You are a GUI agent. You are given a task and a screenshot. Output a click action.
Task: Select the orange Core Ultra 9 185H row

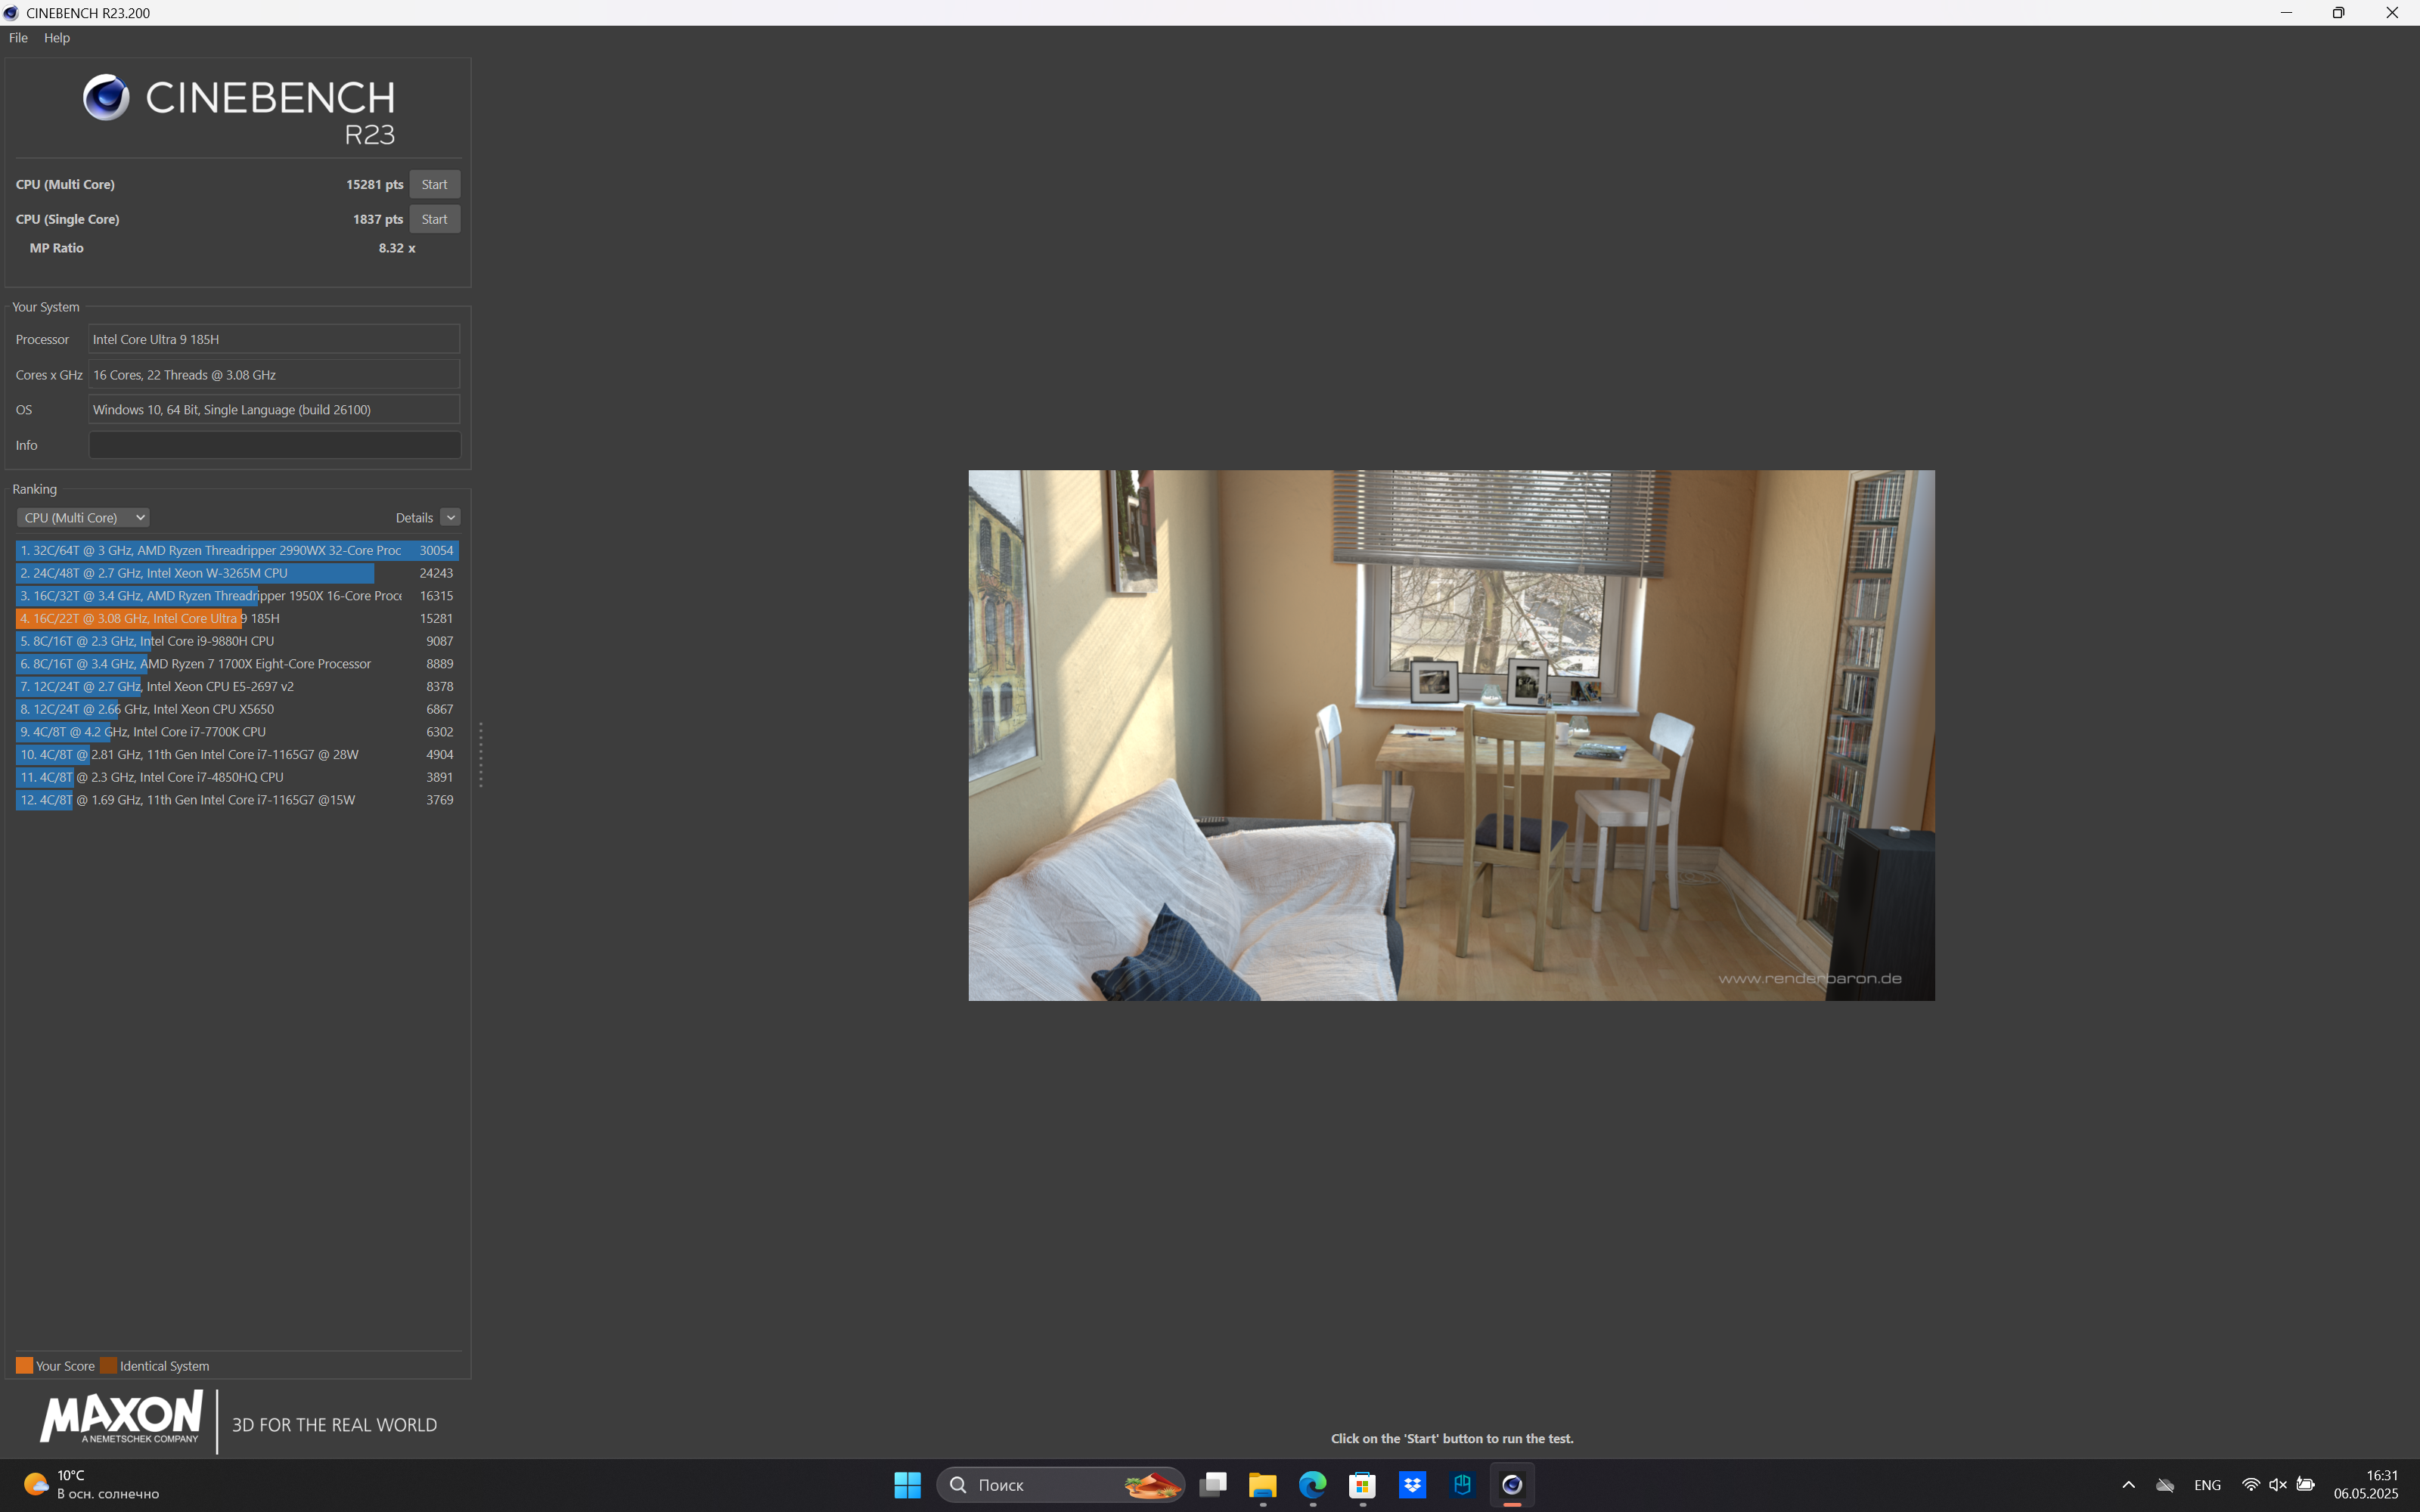(x=237, y=618)
